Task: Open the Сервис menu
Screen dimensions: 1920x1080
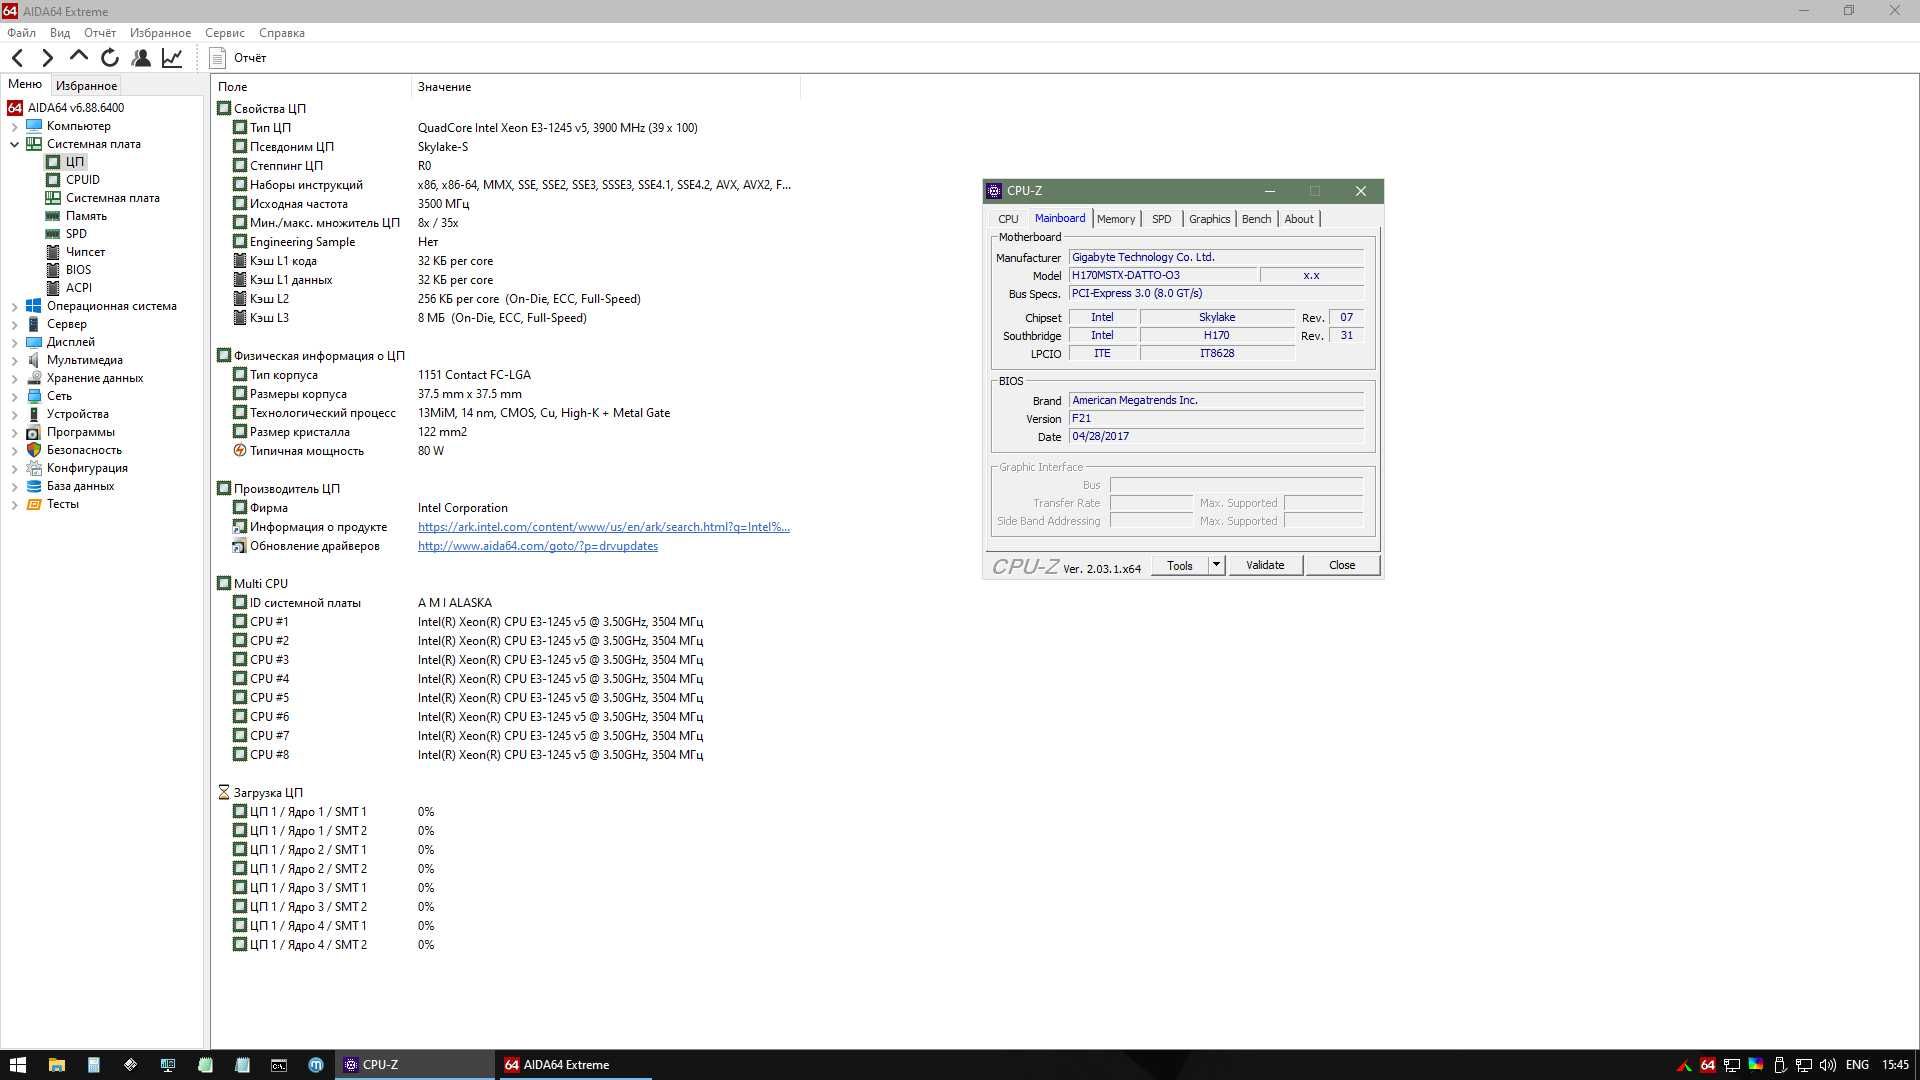Action: click(225, 33)
